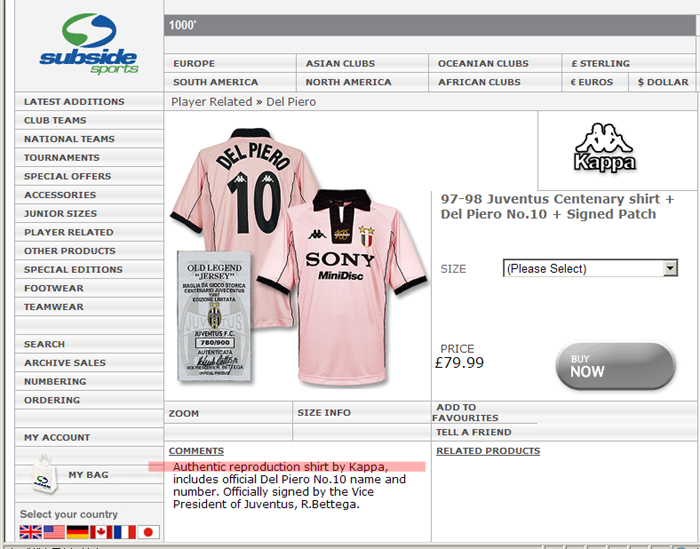Viewport: 700px width, 549px height.
Task: Select the UK flag icon
Action: pos(31,532)
